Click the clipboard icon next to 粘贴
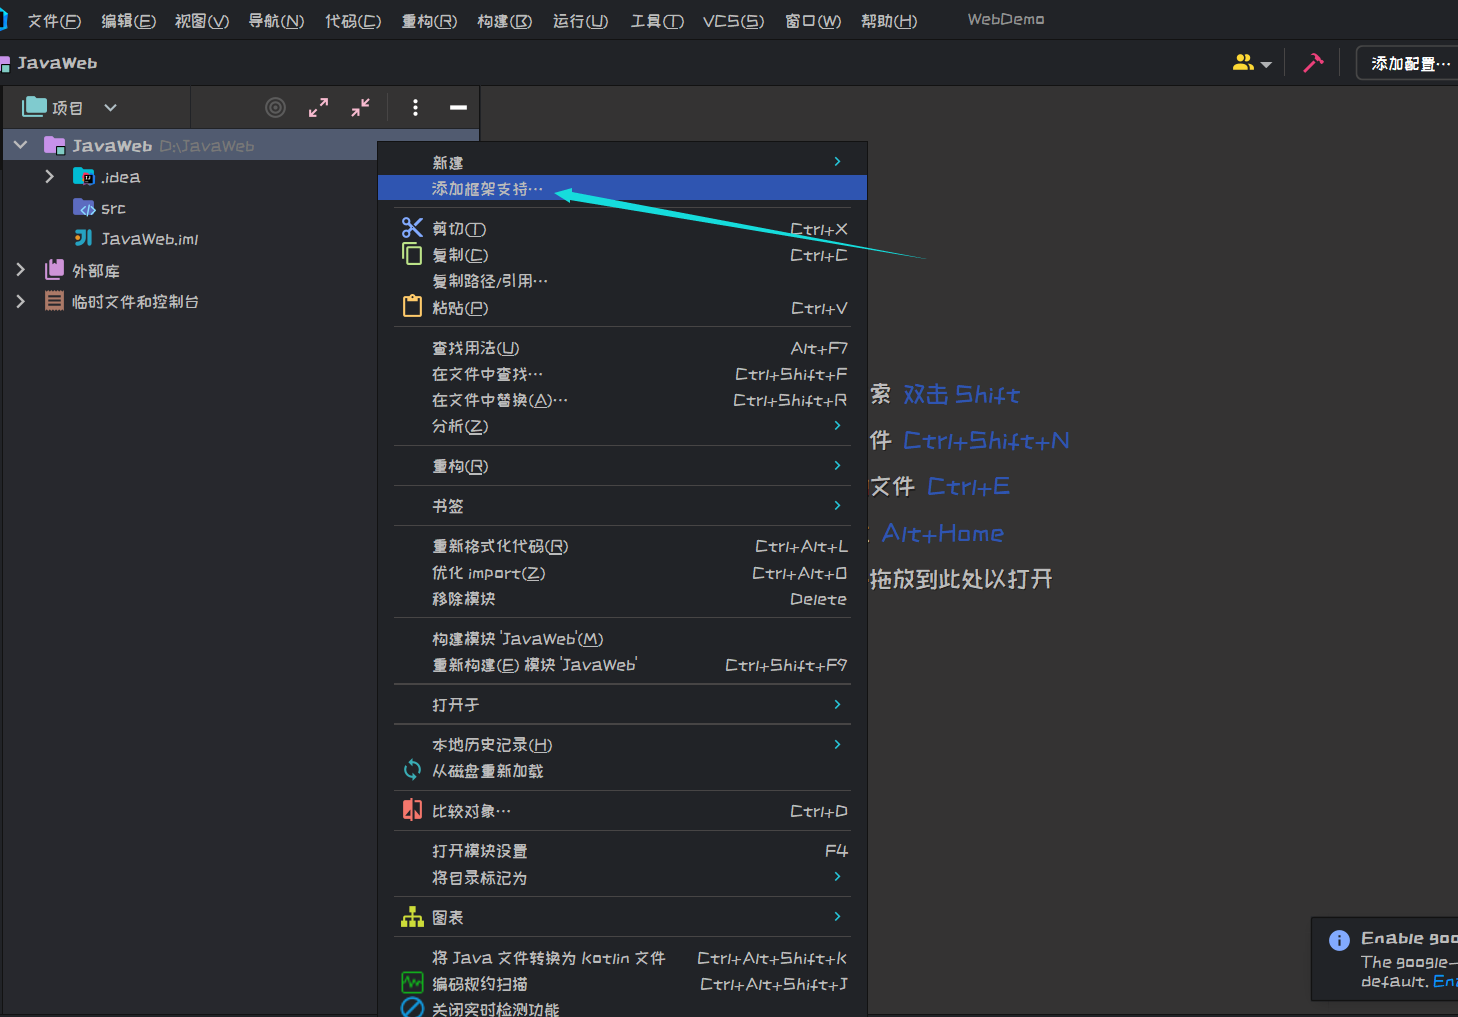The image size is (1458, 1017). click(412, 307)
